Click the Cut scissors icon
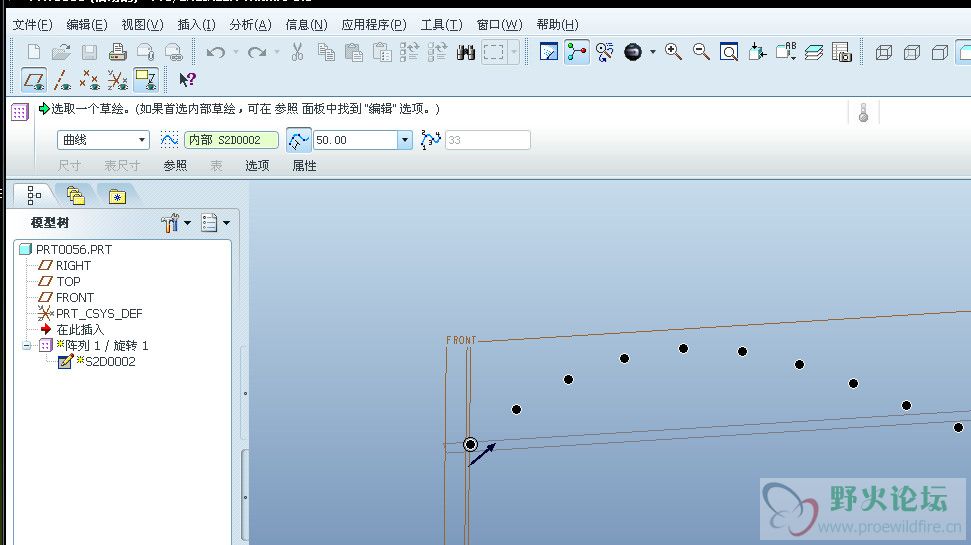971x545 pixels. [298, 52]
